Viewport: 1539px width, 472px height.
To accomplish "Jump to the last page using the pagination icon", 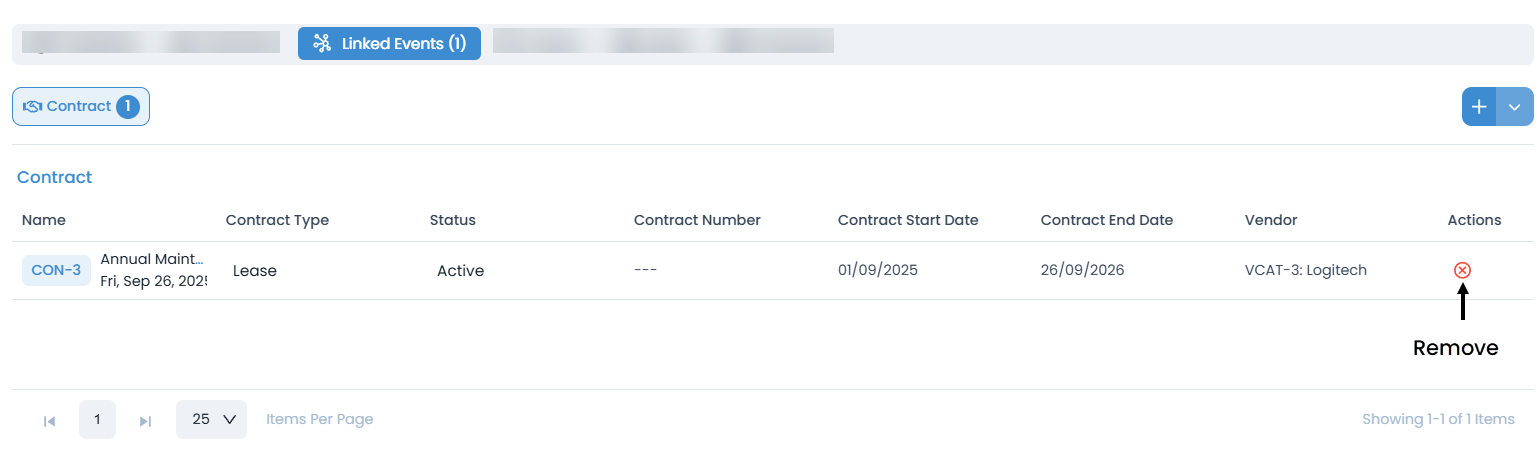I will [x=145, y=421].
